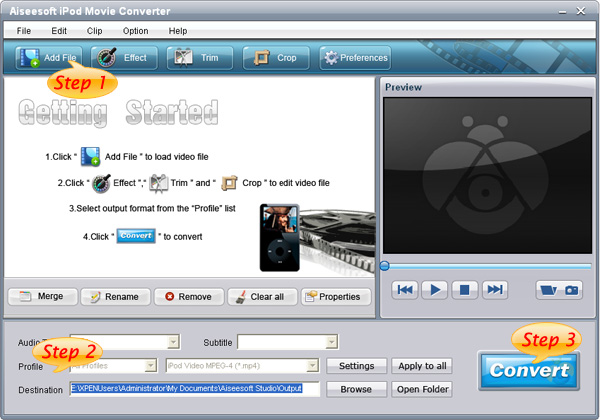Skip forward with the next control
This screenshot has height=420, width=600.
pos(495,290)
